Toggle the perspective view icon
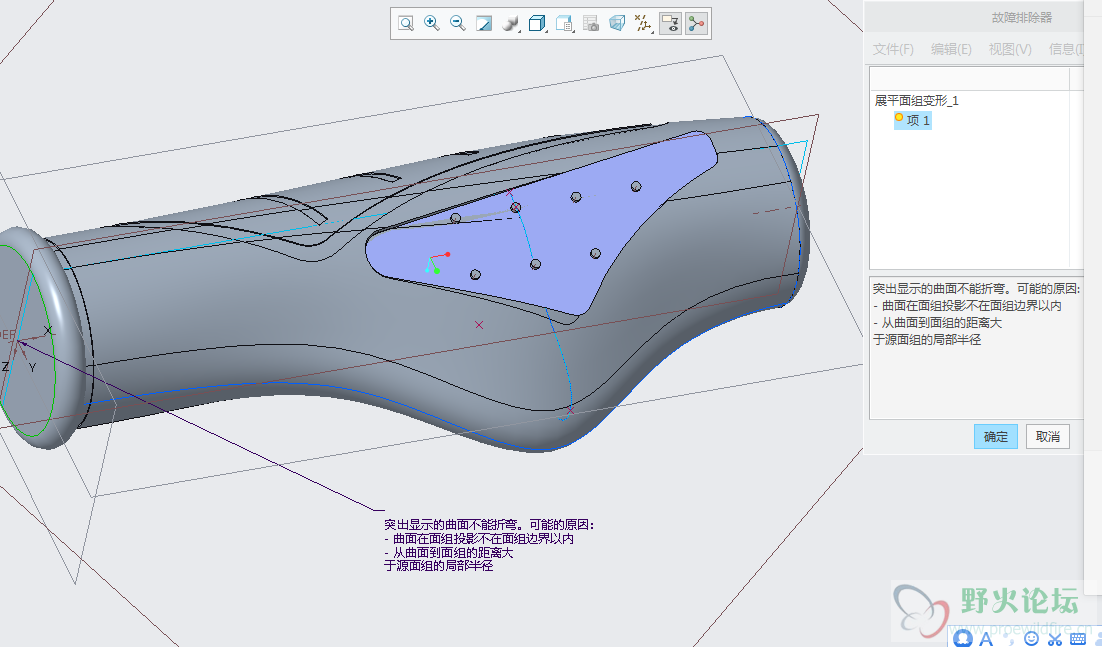 [x=617, y=24]
